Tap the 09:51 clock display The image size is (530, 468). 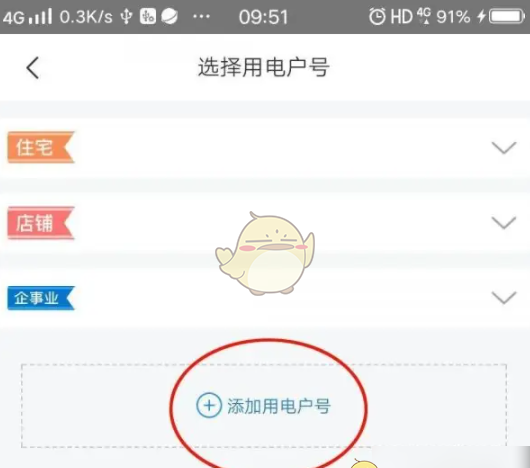(x=263, y=17)
